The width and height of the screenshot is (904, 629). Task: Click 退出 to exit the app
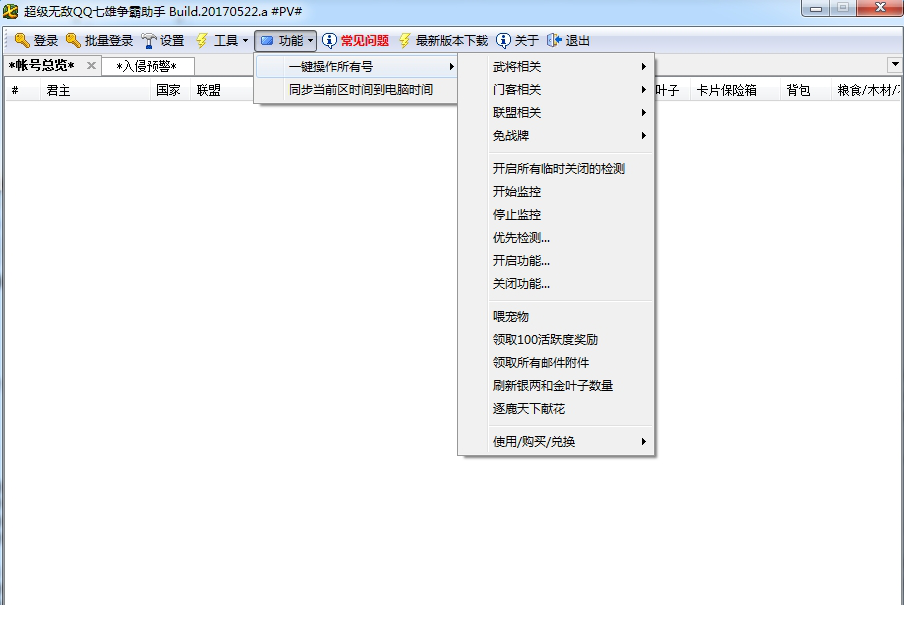tap(568, 40)
